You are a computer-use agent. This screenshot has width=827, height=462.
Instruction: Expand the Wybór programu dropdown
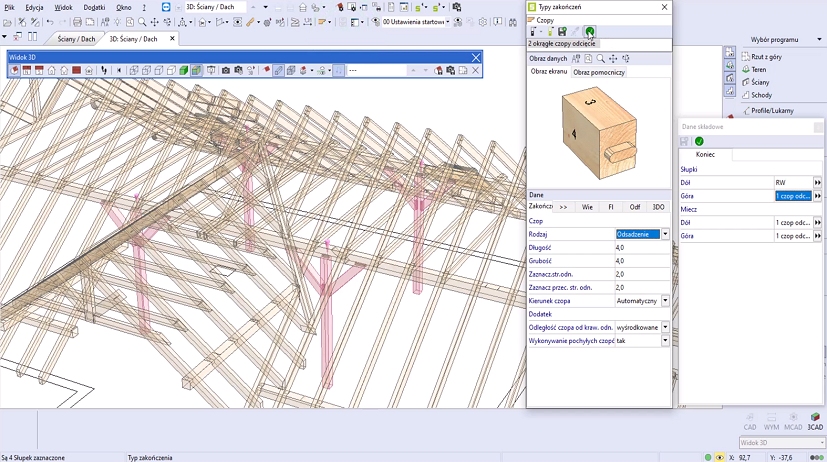(820, 40)
